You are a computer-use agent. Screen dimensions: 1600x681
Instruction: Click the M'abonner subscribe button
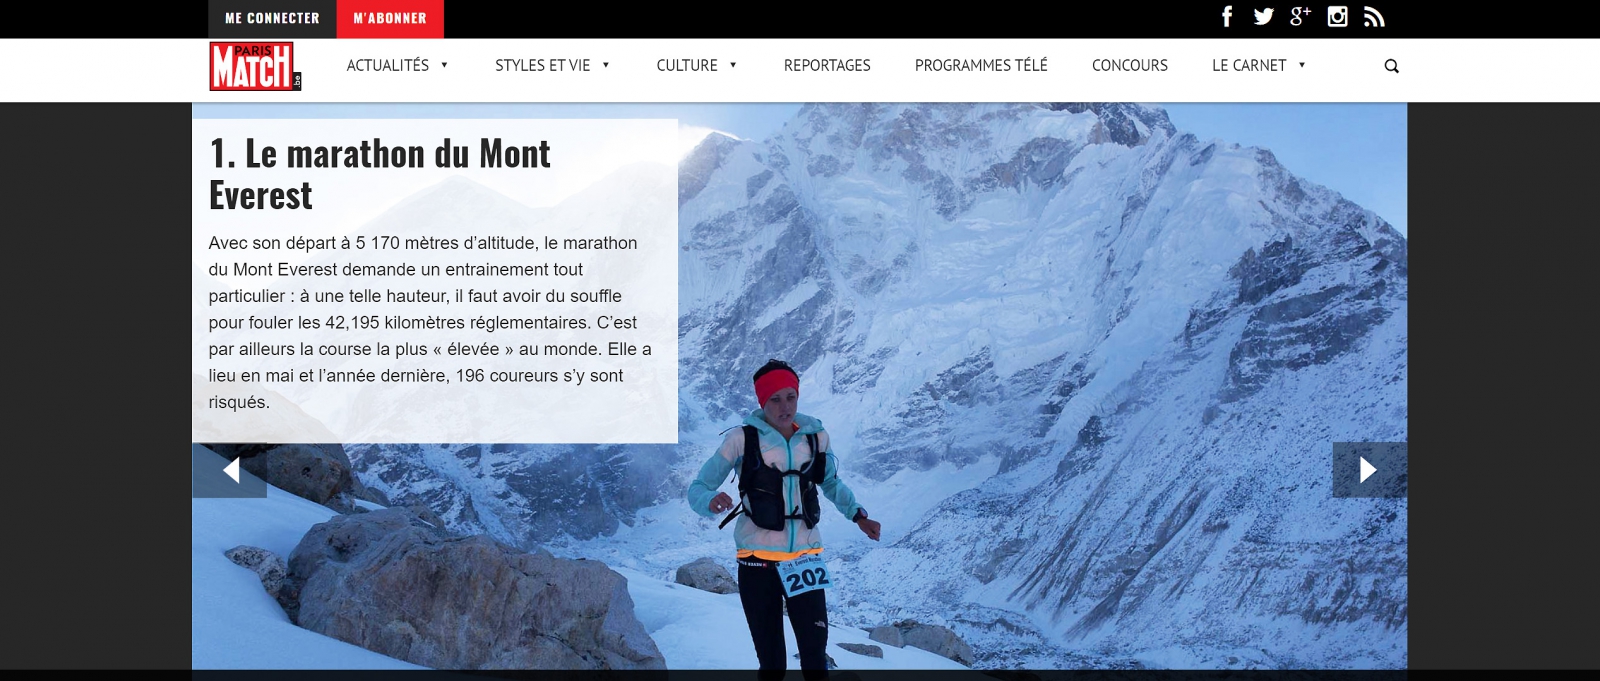pyautogui.click(x=390, y=18)
